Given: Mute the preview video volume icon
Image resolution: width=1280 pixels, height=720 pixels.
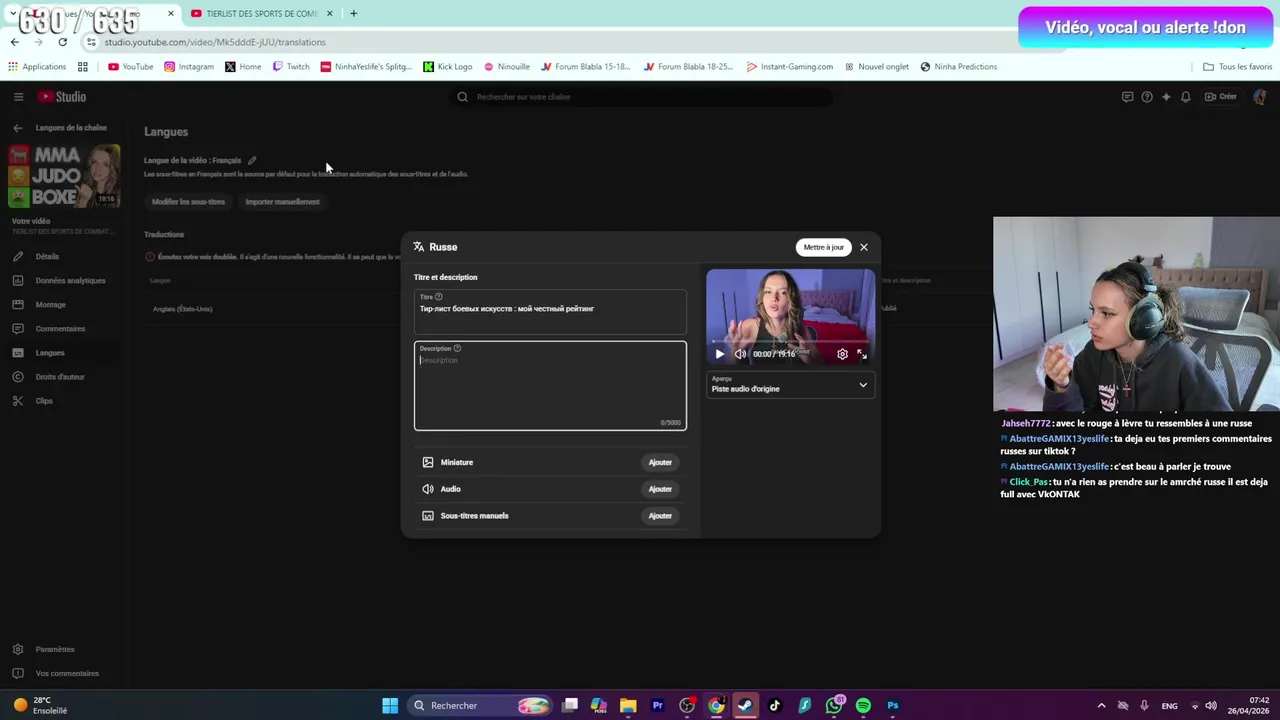Looking at the screenshot, I should 740,354.
